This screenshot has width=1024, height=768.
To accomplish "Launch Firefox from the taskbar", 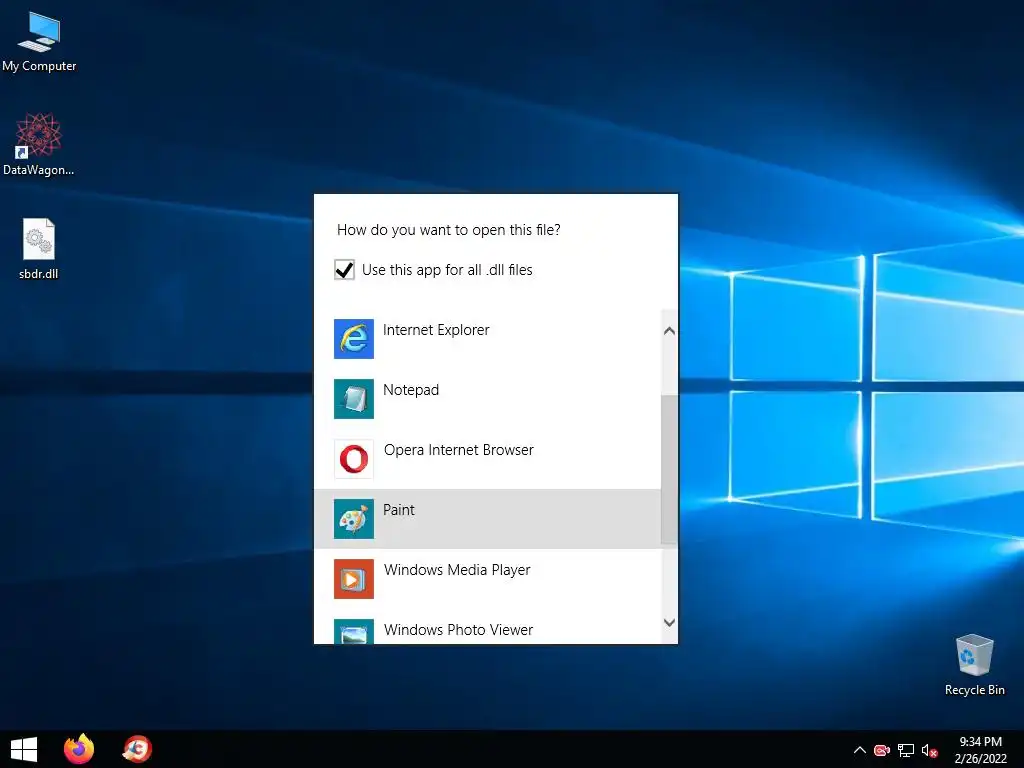I will coord(79,749).
